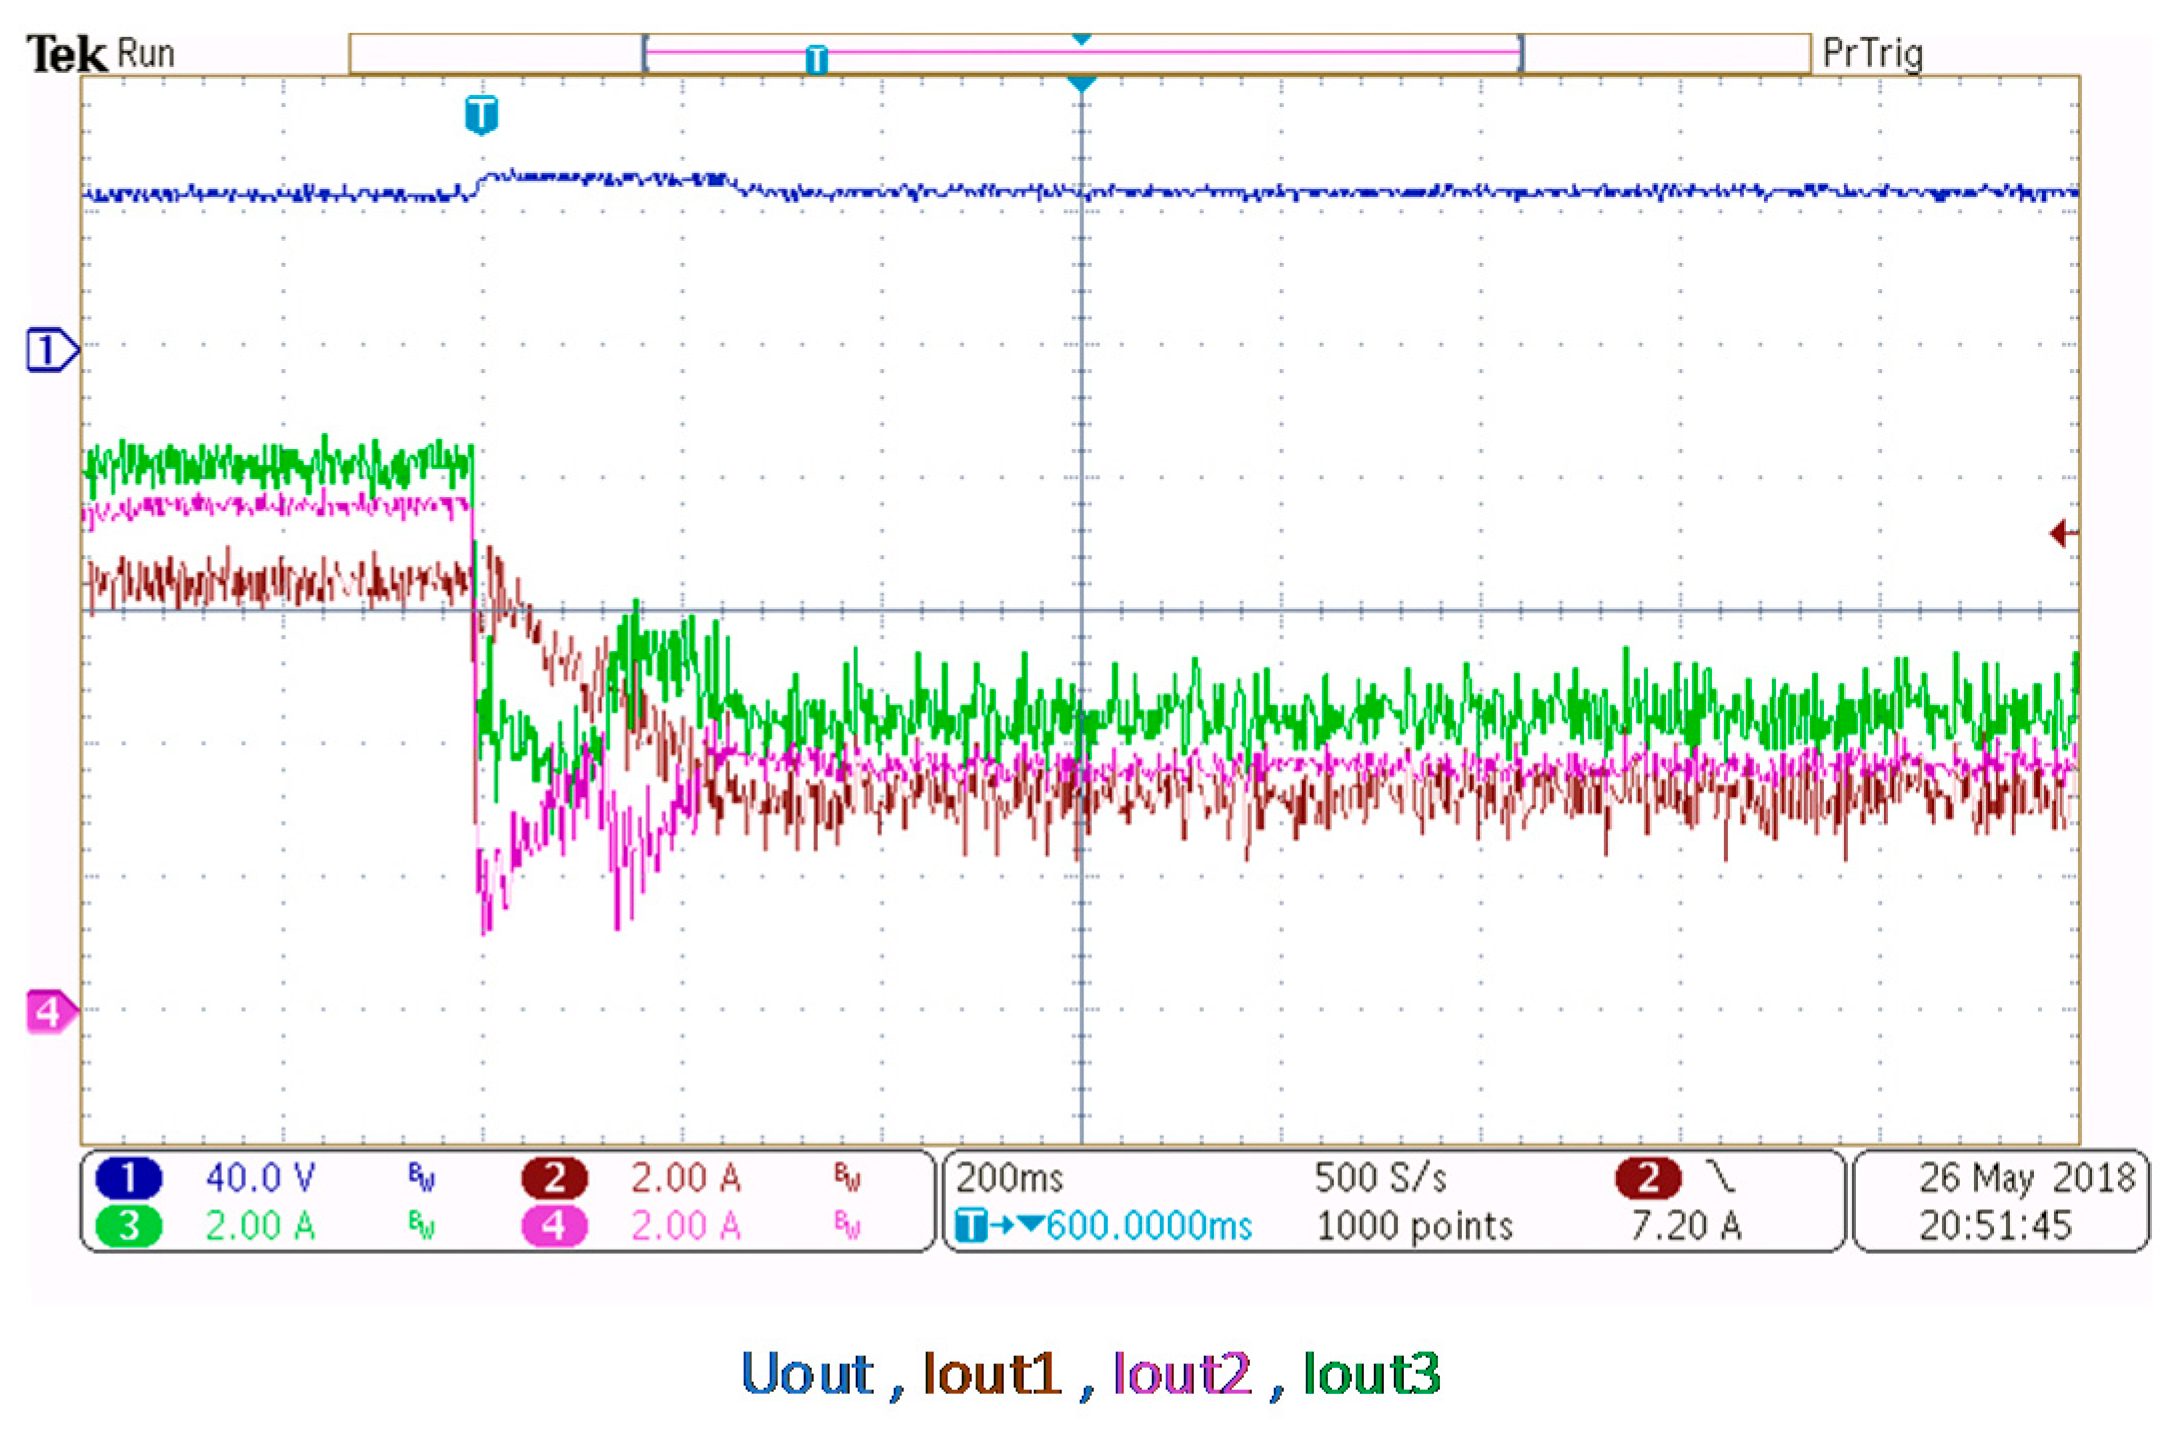Click the channel 2 bandwidth limit Bw indicator

click(846, 1177)
